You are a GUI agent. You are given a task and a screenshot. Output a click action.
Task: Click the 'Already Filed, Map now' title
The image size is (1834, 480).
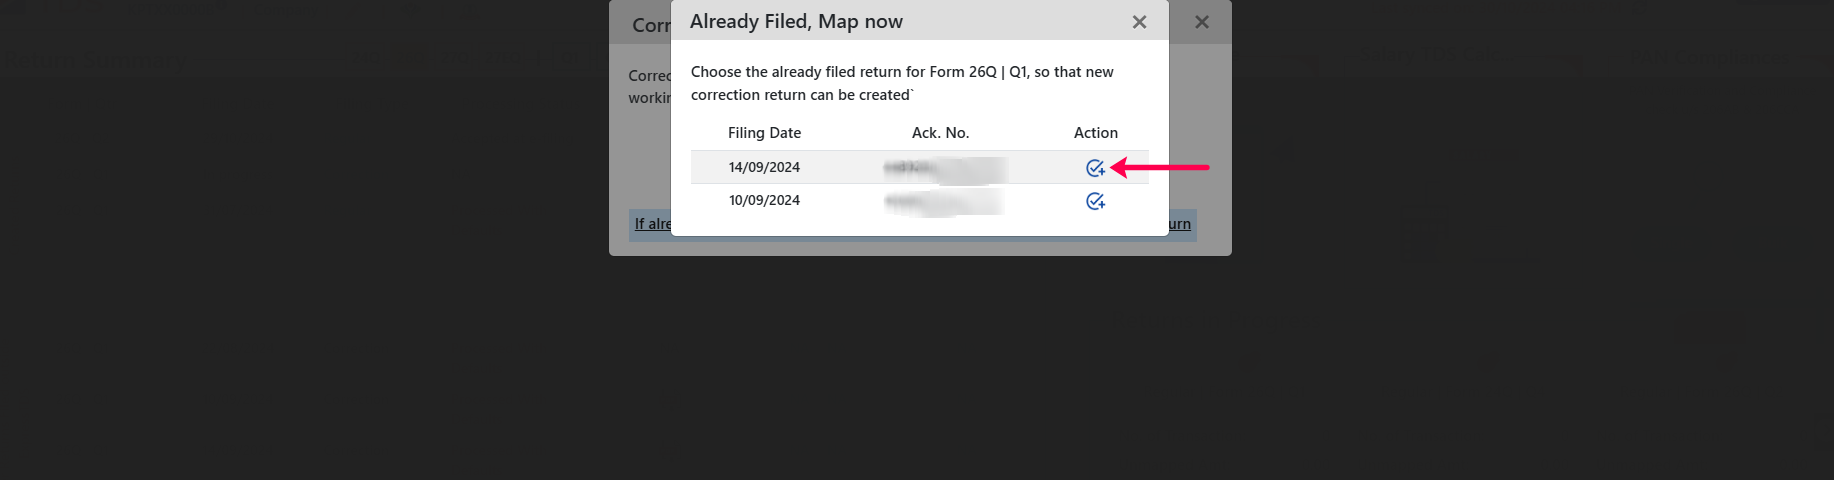[x=796, y=22]
